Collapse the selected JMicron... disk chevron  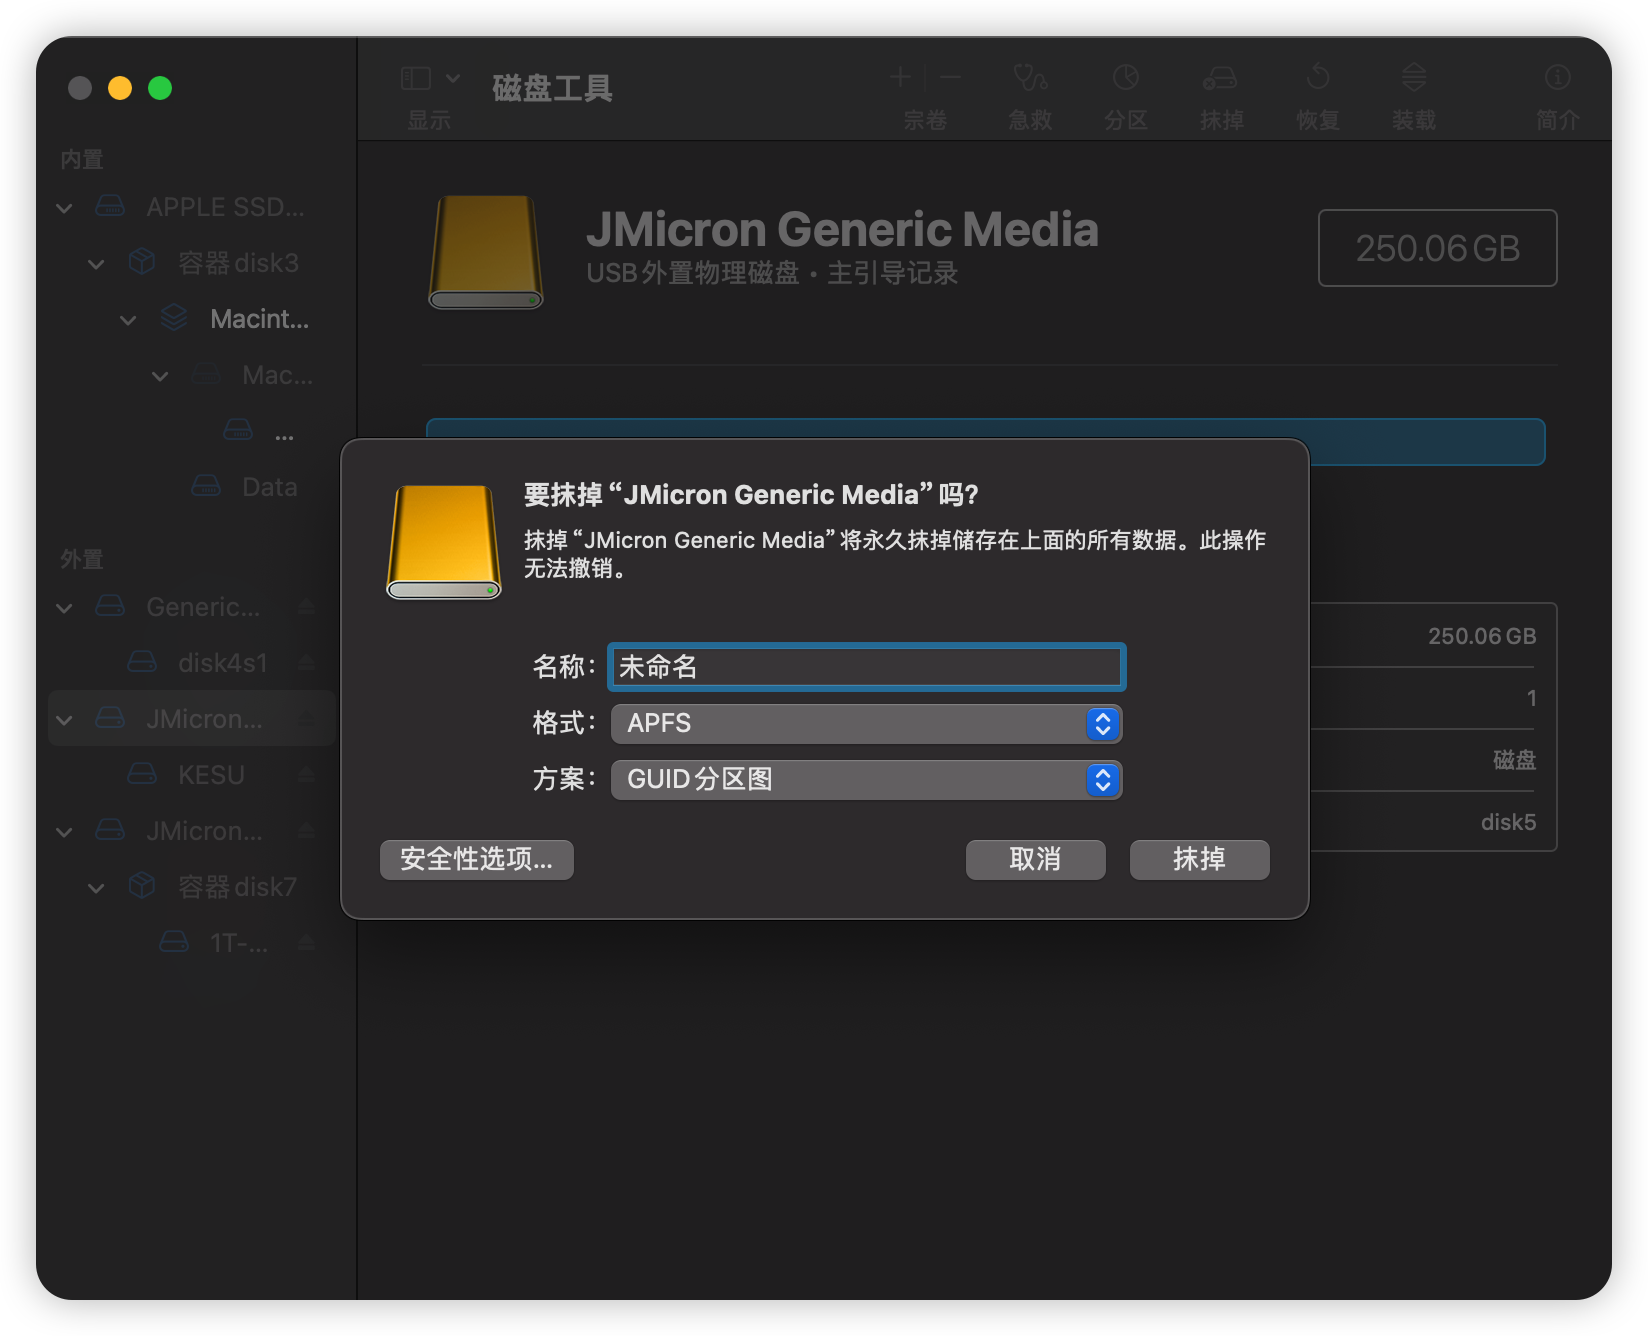pos(64,720)
